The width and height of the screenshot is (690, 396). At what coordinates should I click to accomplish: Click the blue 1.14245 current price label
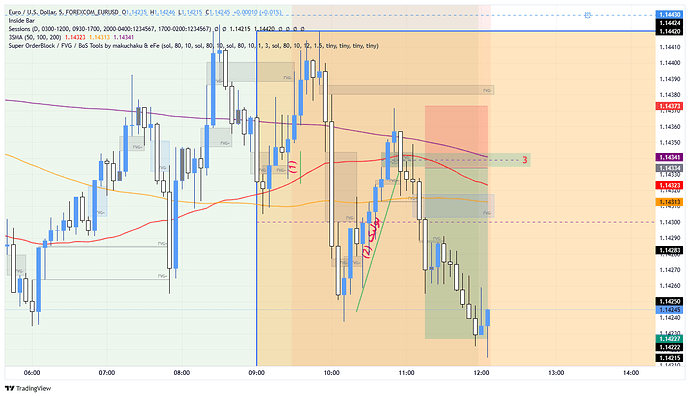(670, 310)
